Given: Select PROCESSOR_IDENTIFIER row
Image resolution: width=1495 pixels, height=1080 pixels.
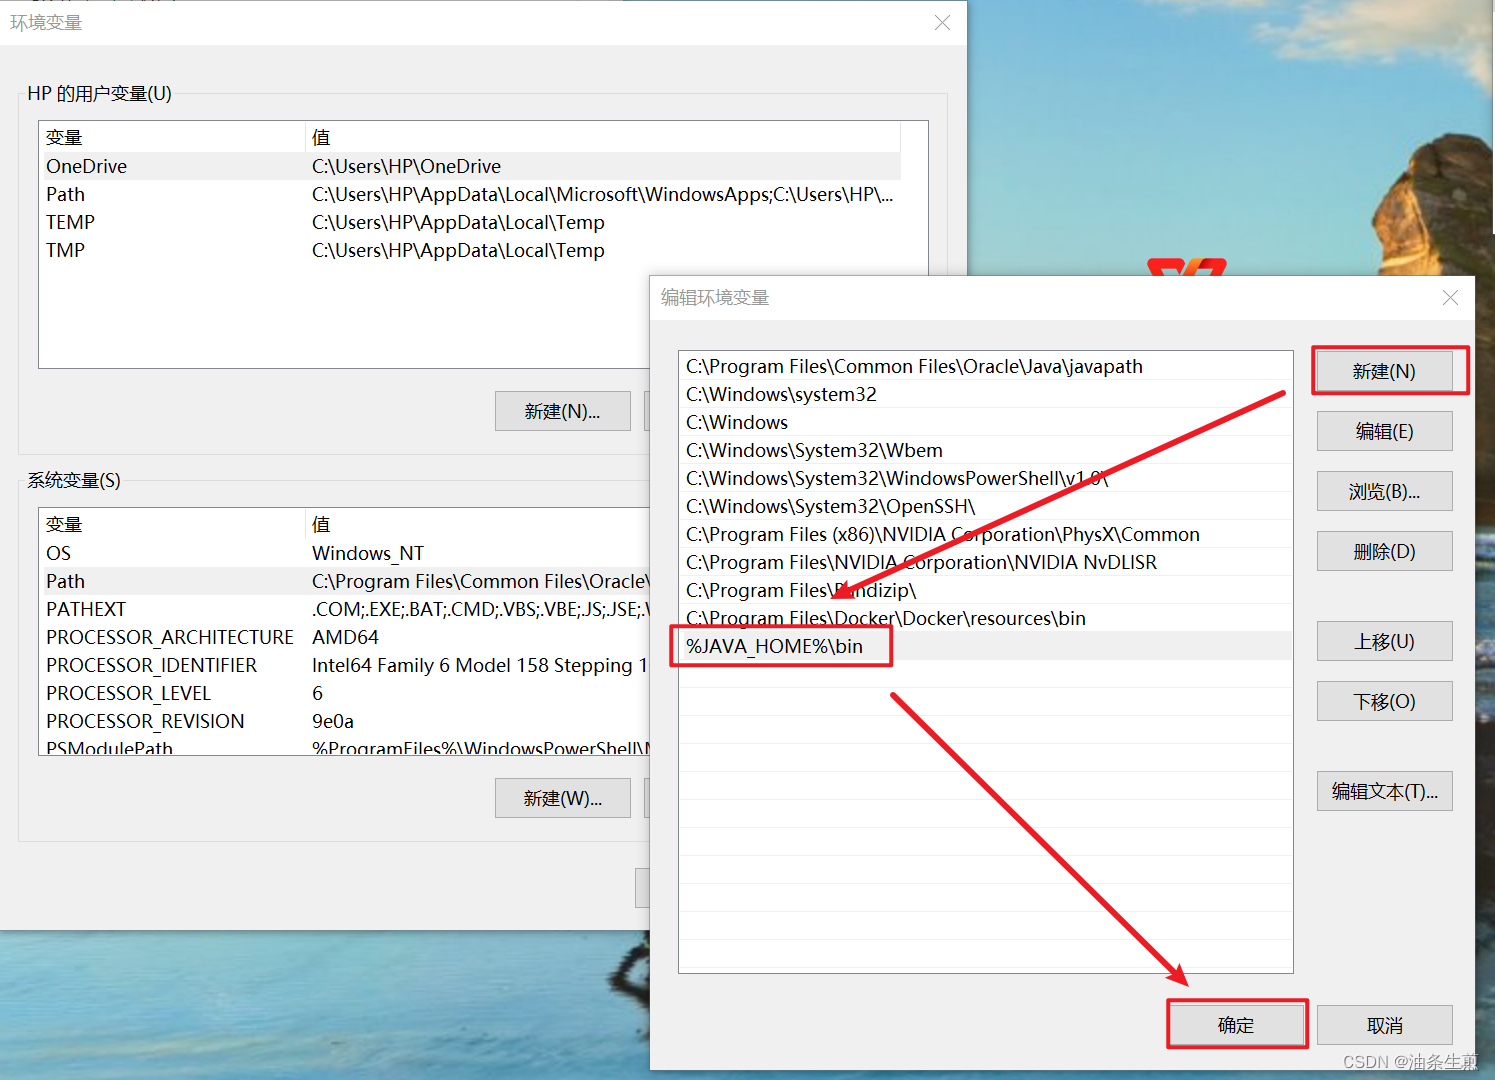Looking at the screenshot, I should pos(345,665).
